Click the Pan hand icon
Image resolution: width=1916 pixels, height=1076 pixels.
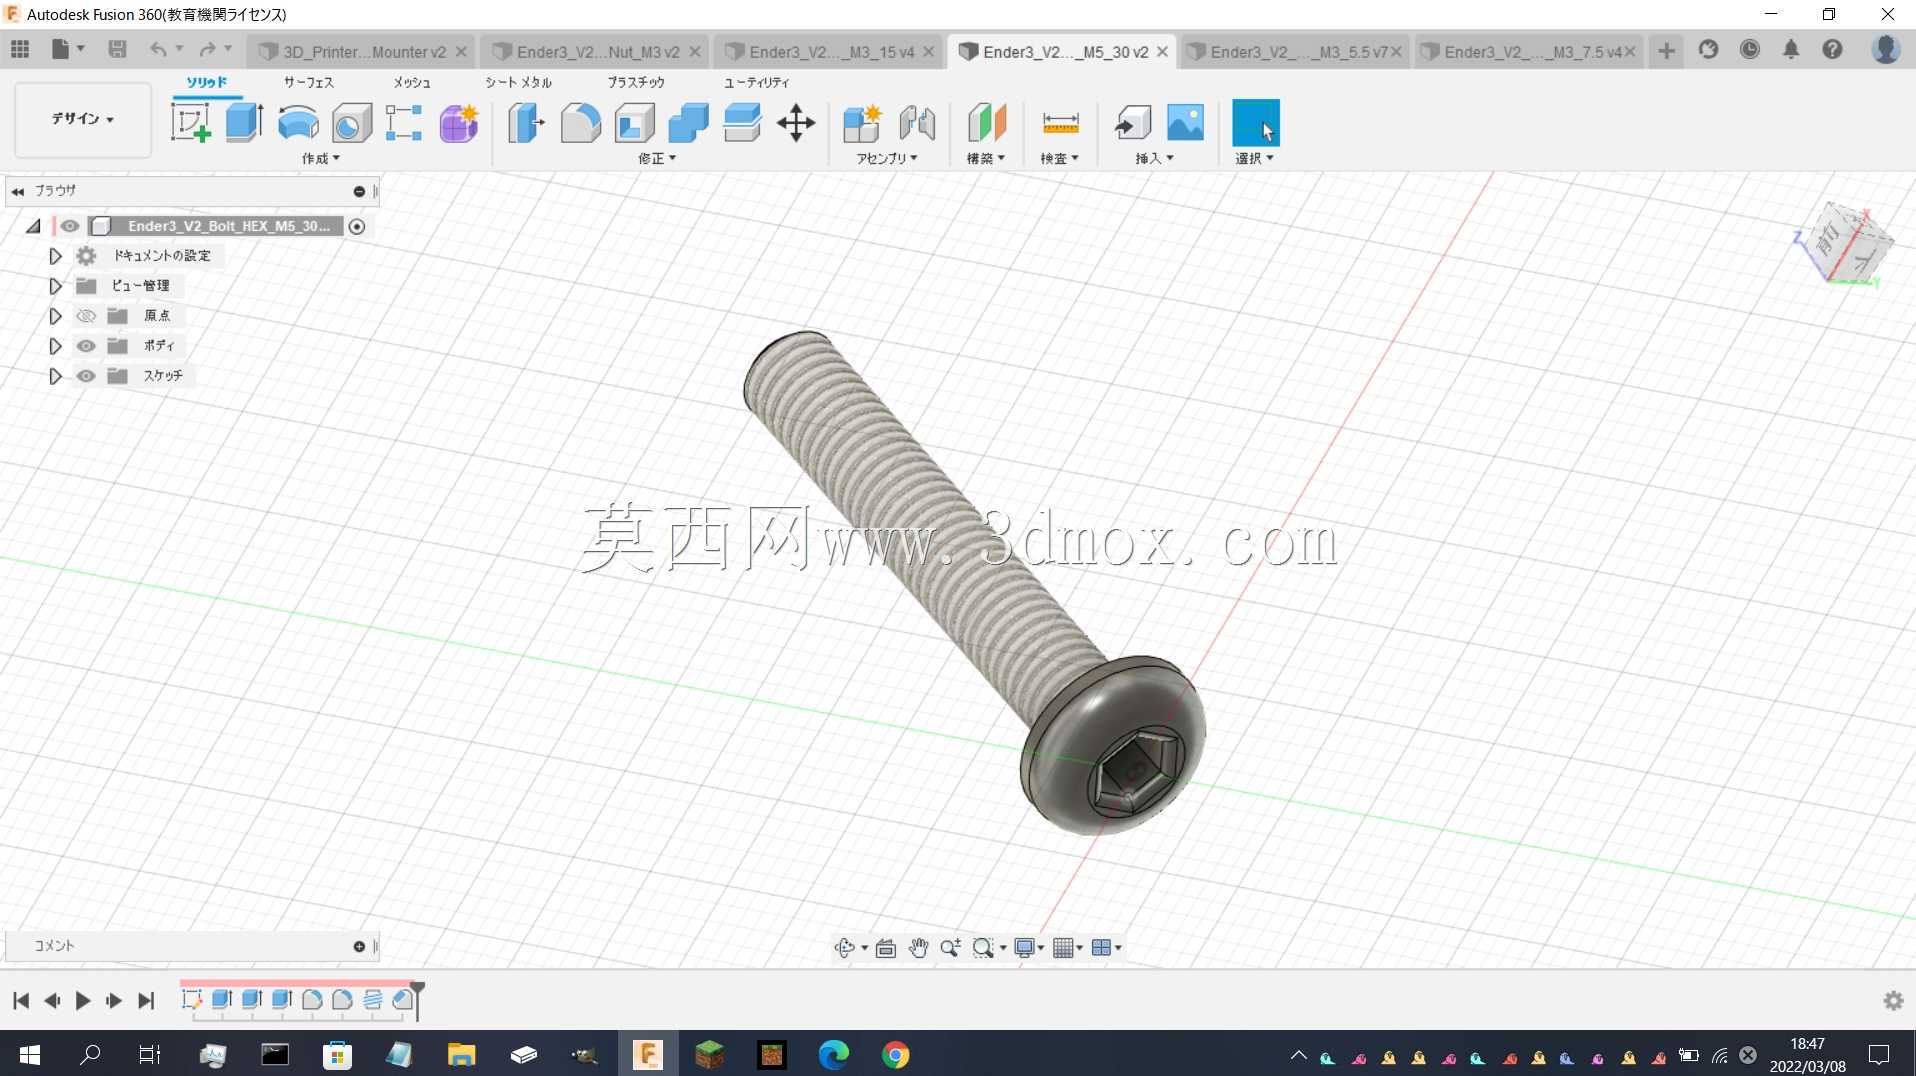[918, 947]
